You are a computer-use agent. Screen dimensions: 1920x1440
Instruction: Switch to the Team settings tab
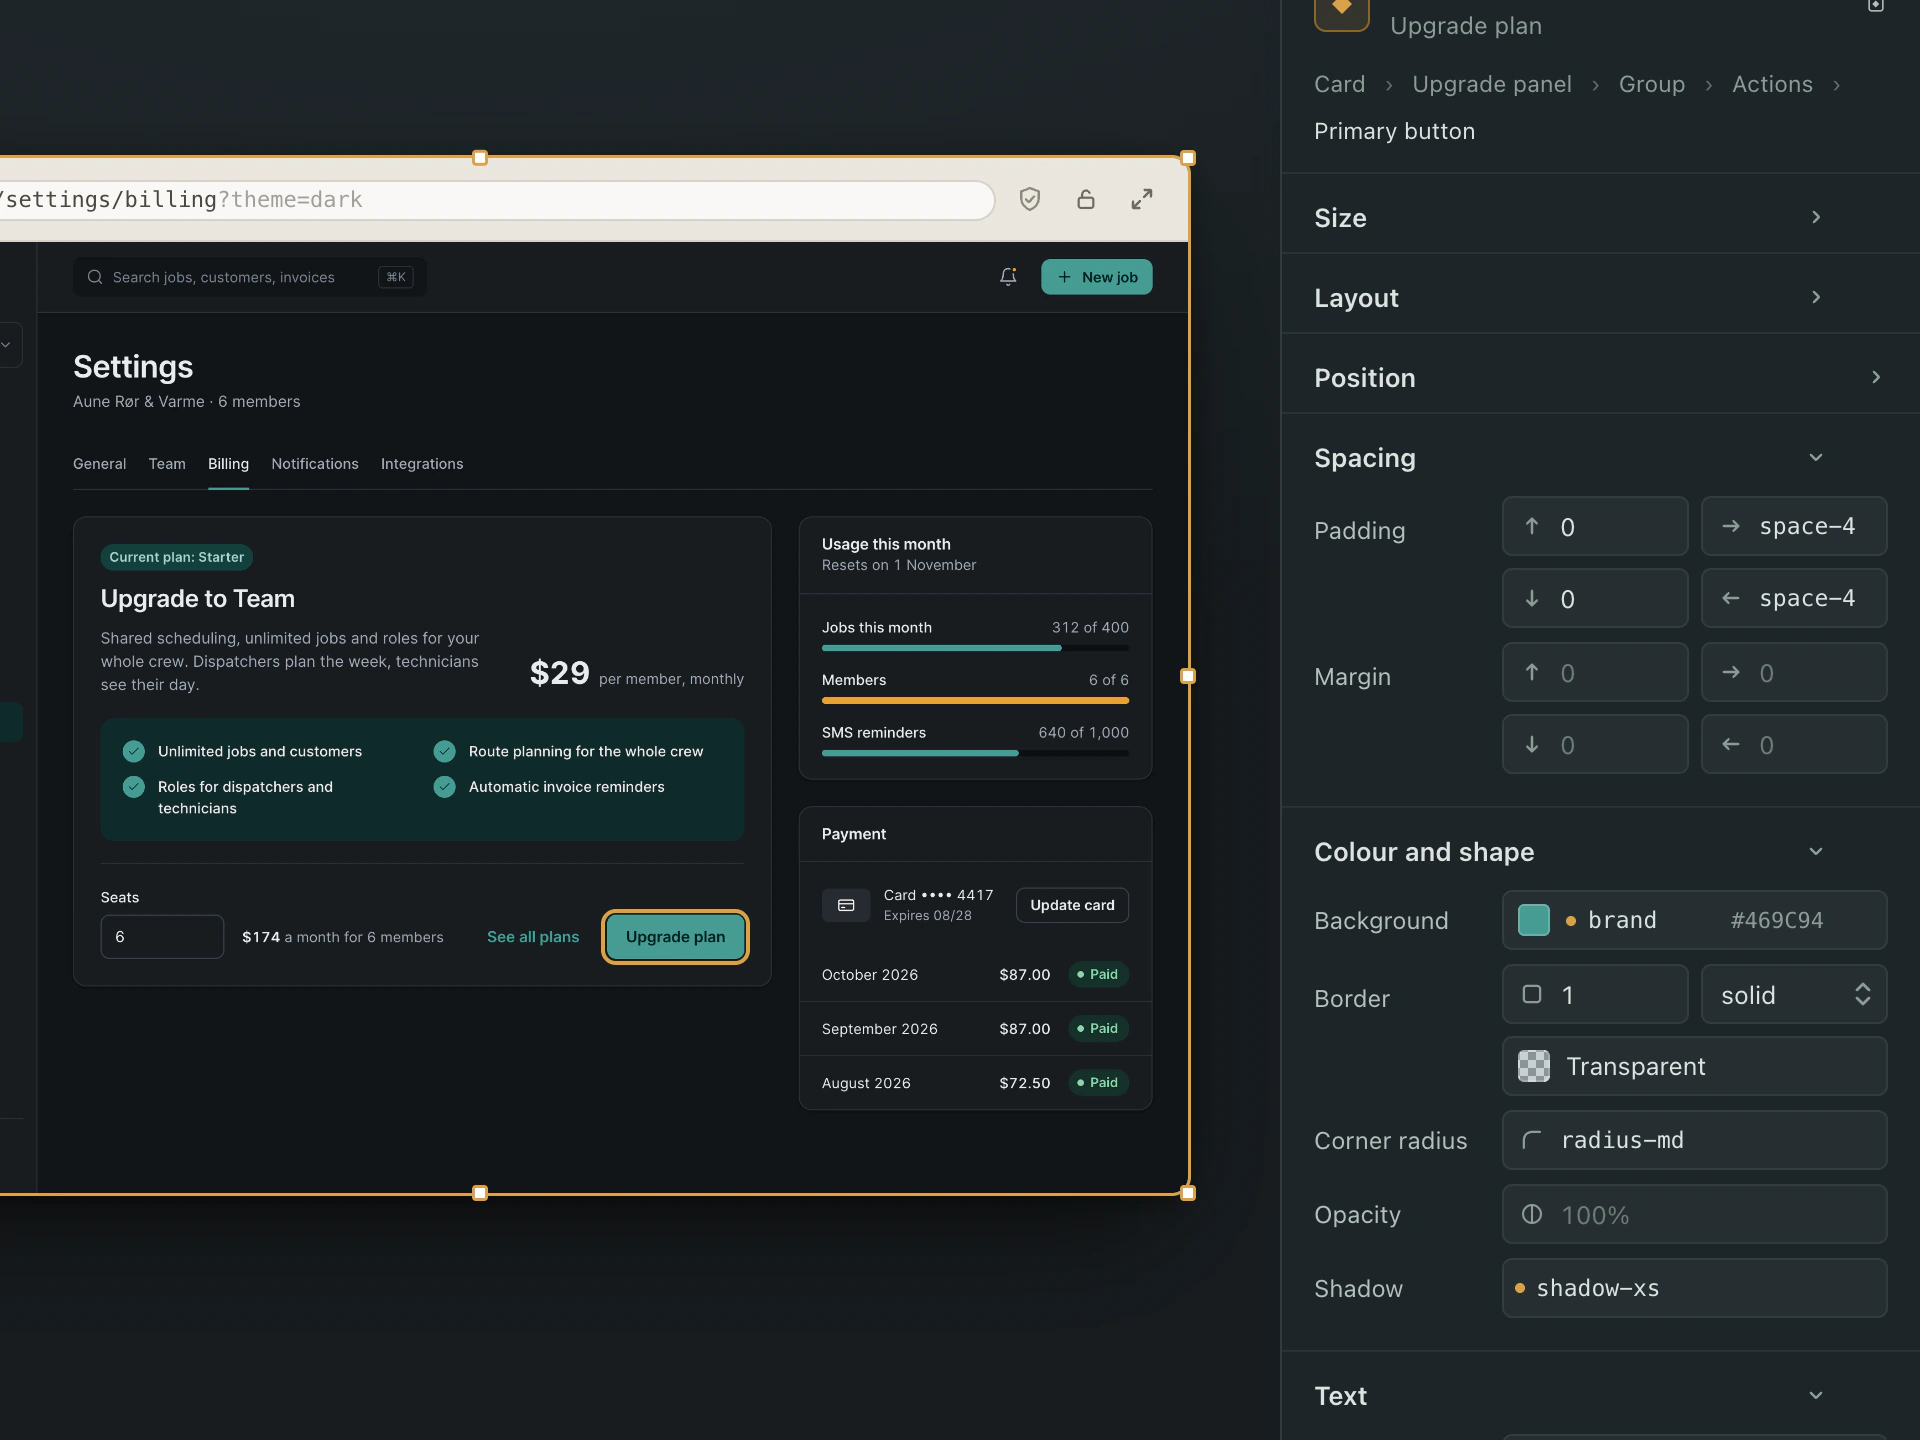pos(167,464)
